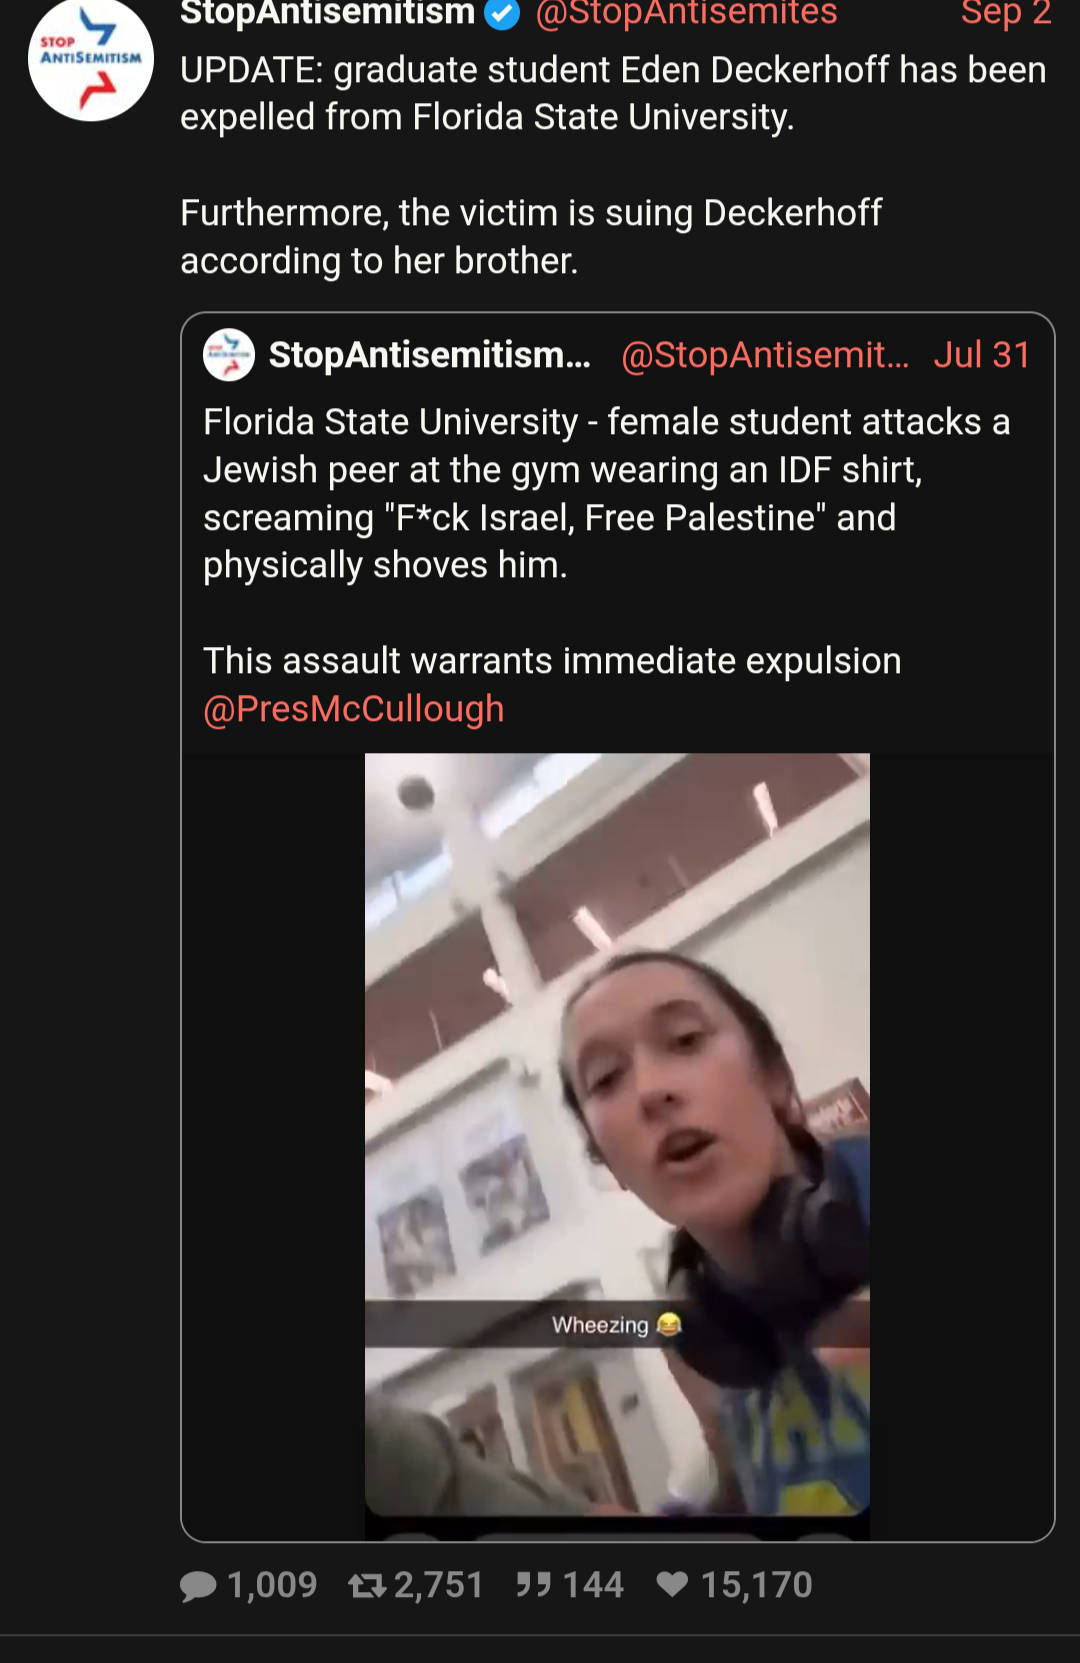Open the StopAntisemitism profile avatar
1080x1663 pixels.
tap(91, 59)
